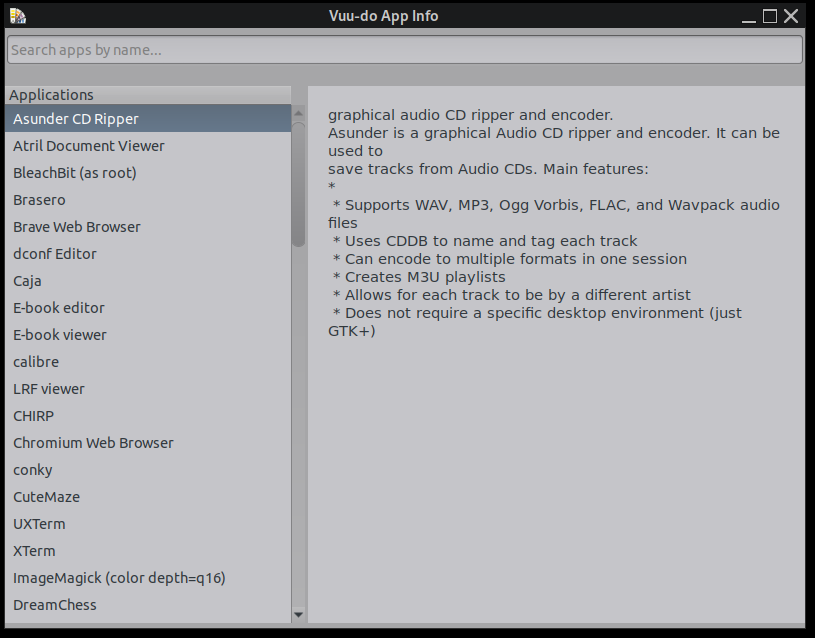Select the E-book viewer entry
815x638 pixels.
148,335
